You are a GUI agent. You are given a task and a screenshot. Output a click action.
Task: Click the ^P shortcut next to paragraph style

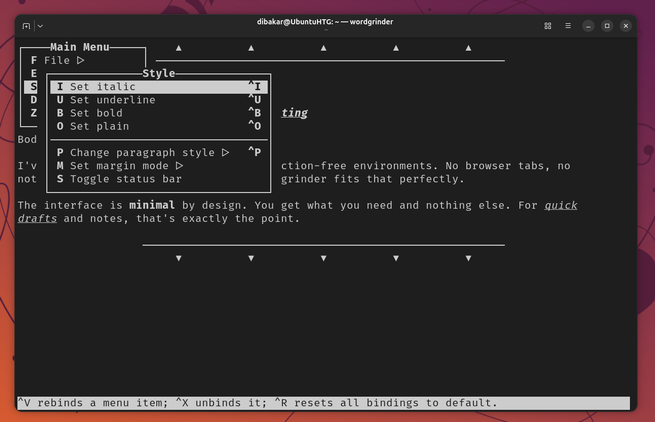(254, 153)
